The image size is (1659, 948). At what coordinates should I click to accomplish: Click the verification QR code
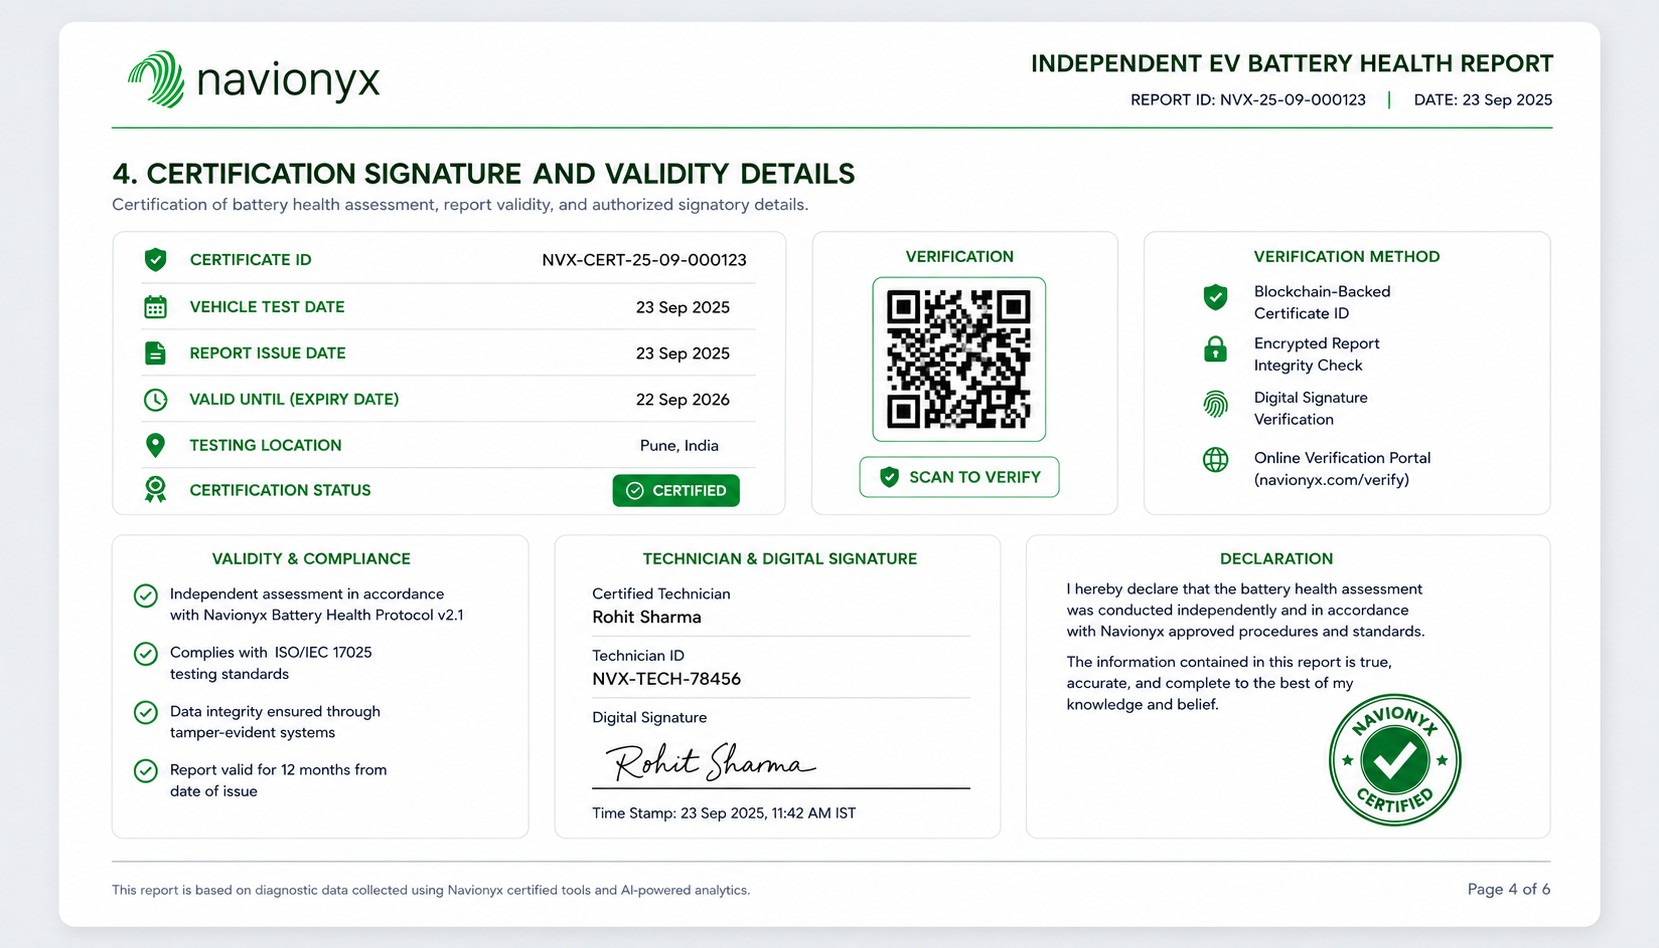959,359
